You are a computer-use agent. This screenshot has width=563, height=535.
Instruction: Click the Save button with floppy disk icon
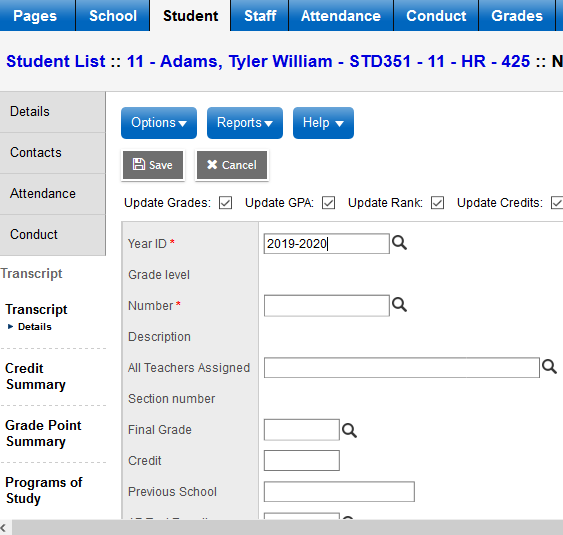tap(153, 165)
